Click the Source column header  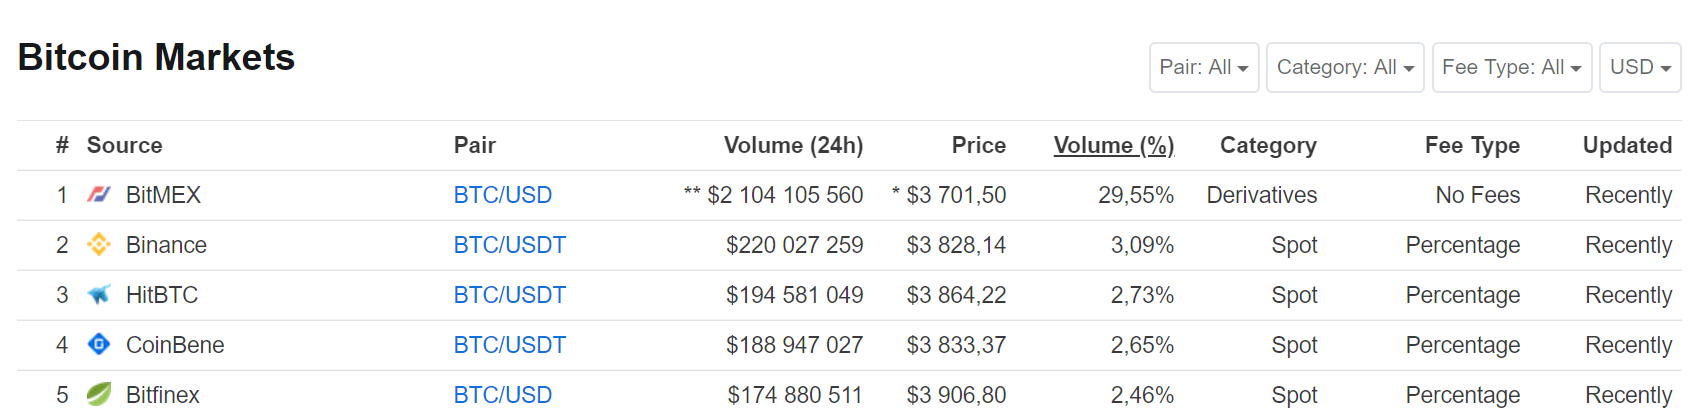click(124, 145)
